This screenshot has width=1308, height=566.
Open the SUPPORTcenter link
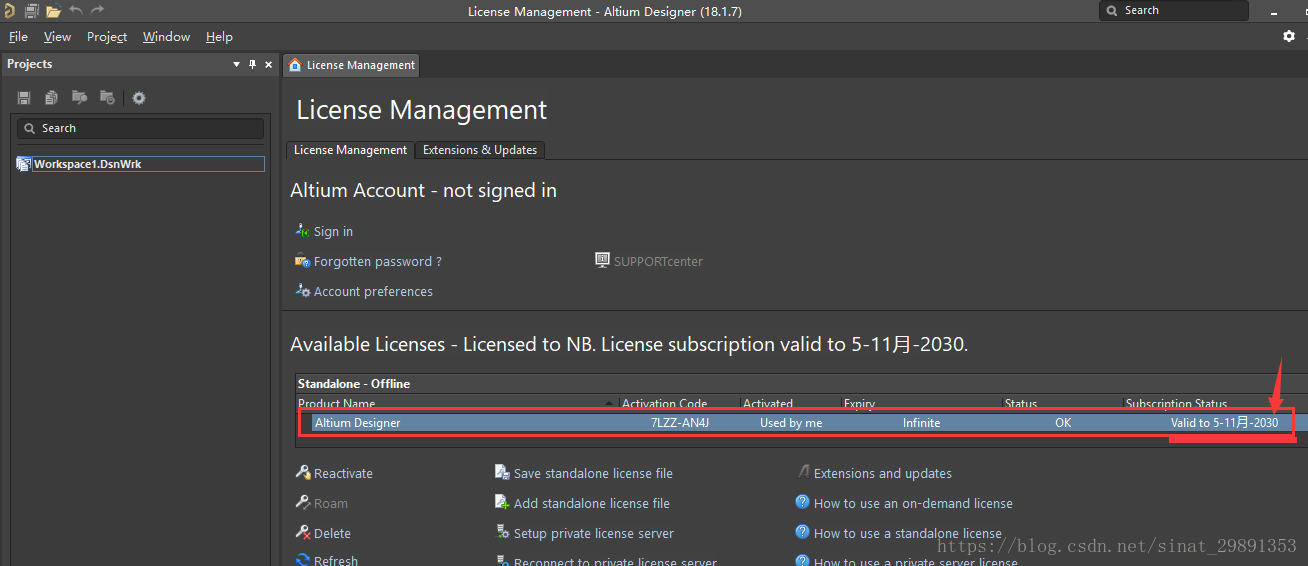(x=658, y=262)
